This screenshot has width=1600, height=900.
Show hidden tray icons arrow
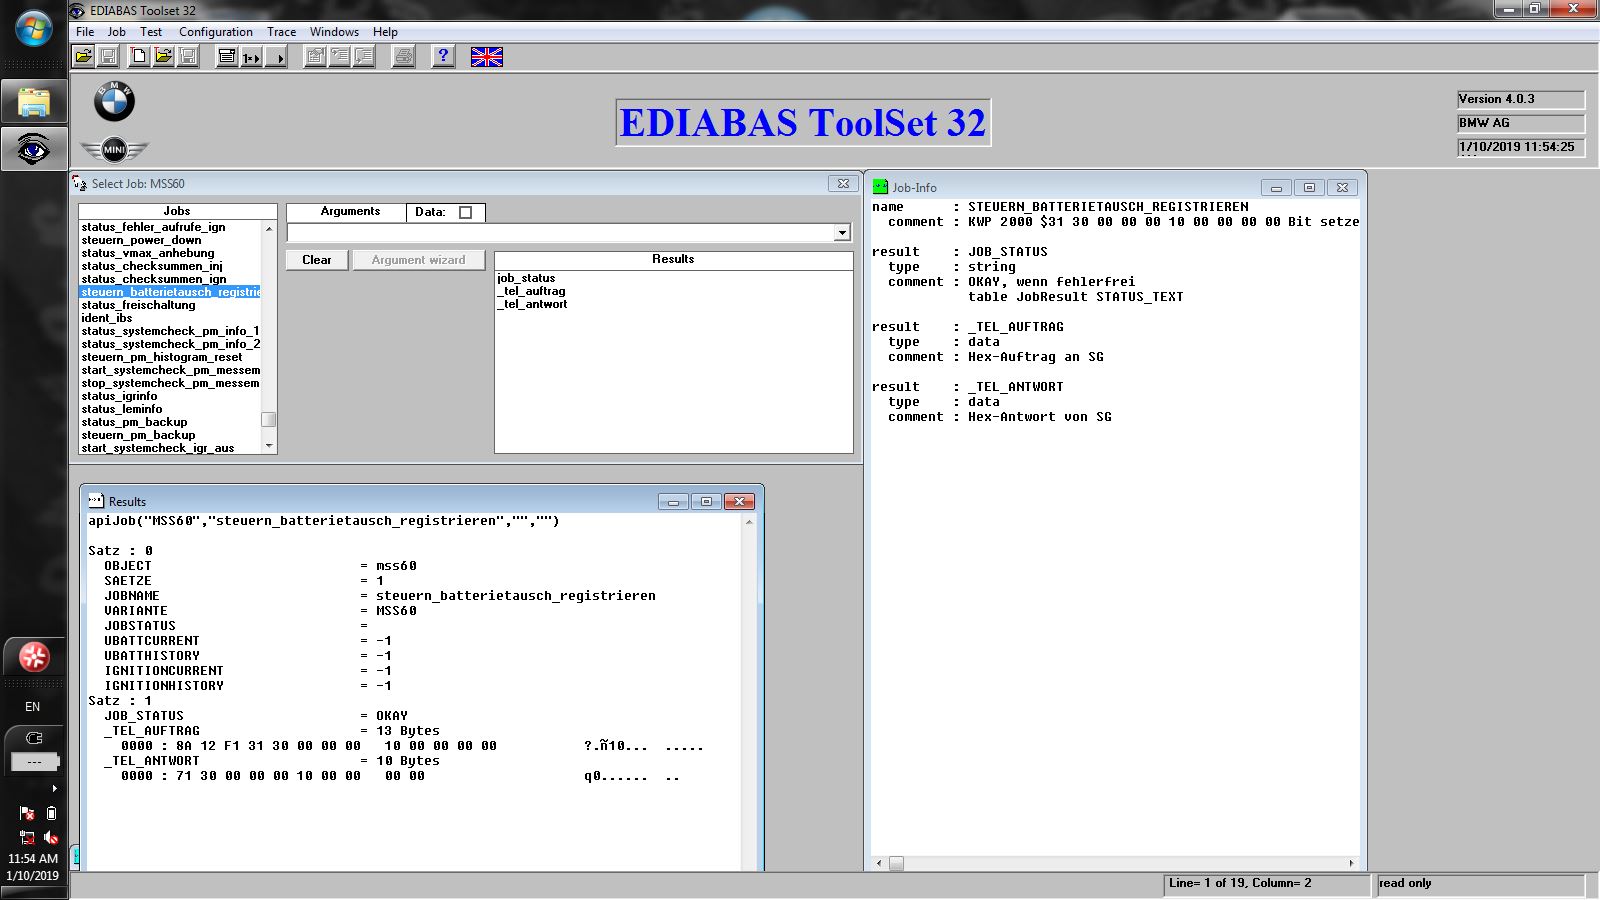point(54,789)
